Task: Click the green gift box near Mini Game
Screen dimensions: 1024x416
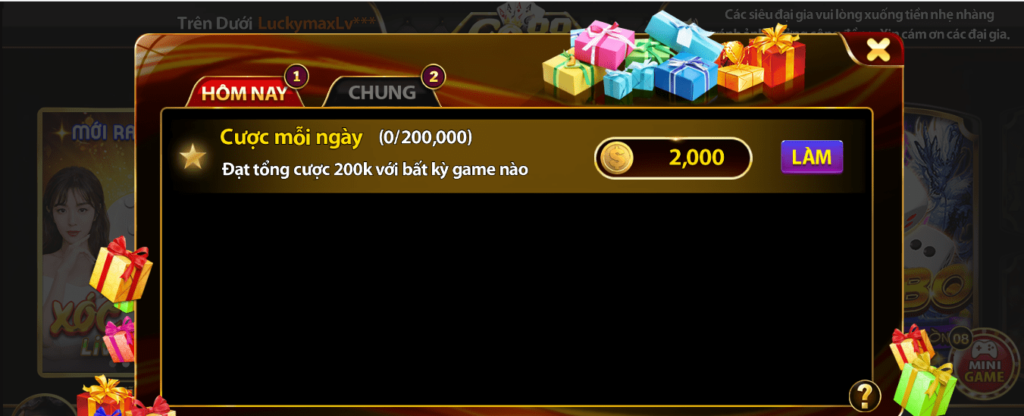Action: [924, 385]
